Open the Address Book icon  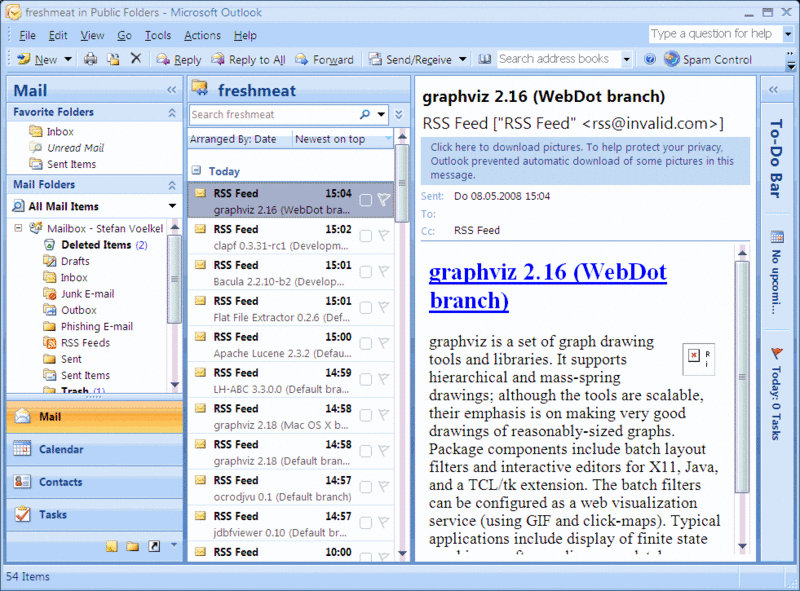485,59
